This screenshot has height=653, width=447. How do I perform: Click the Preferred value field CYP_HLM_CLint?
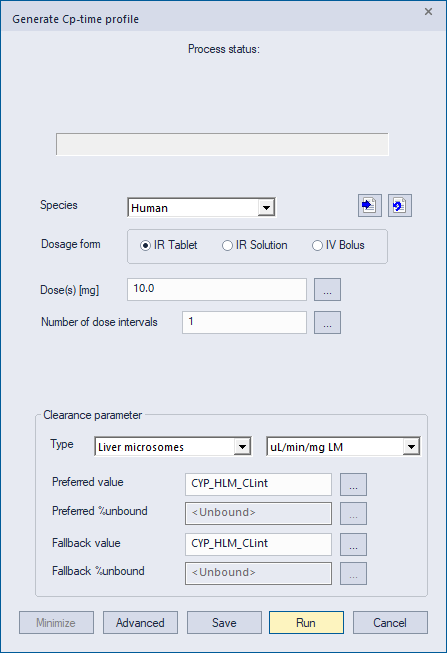(258, 484)
